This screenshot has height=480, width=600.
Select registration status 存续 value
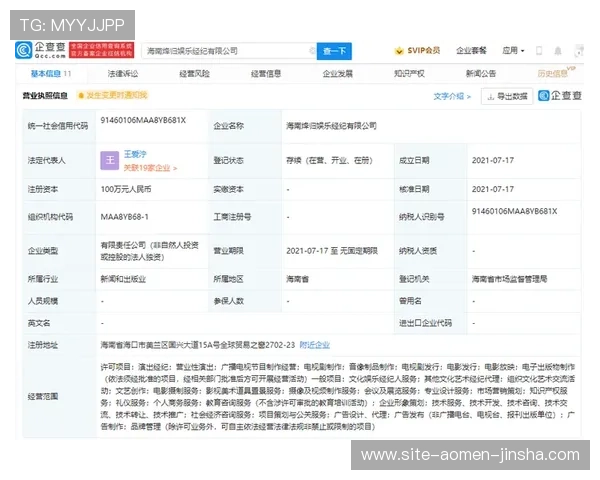[329, 160]
